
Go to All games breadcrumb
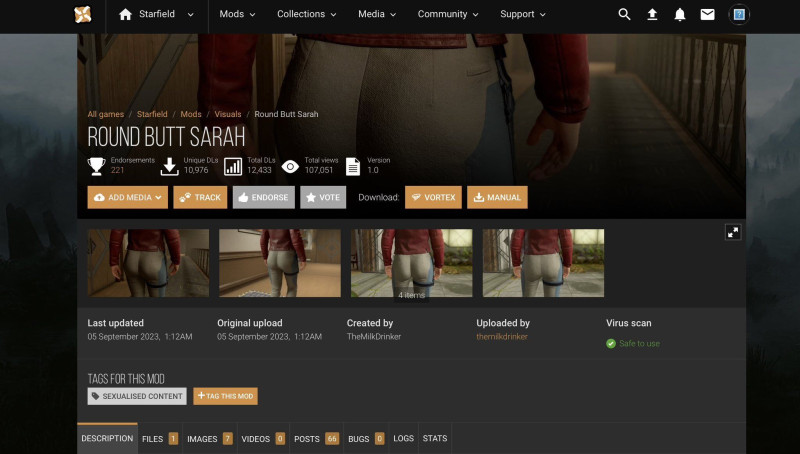(106, 114)
